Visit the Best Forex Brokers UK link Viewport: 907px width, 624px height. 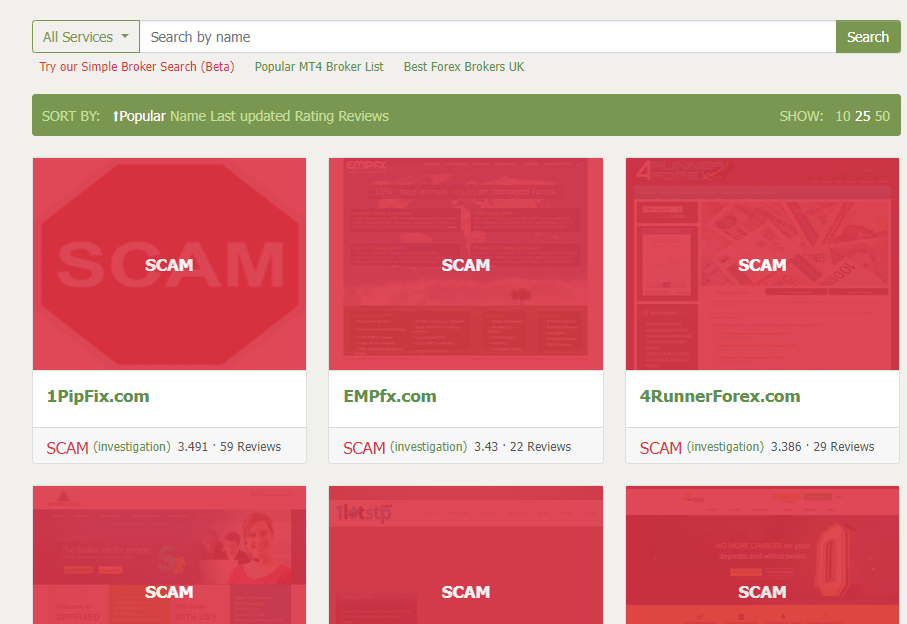[464, 67]
